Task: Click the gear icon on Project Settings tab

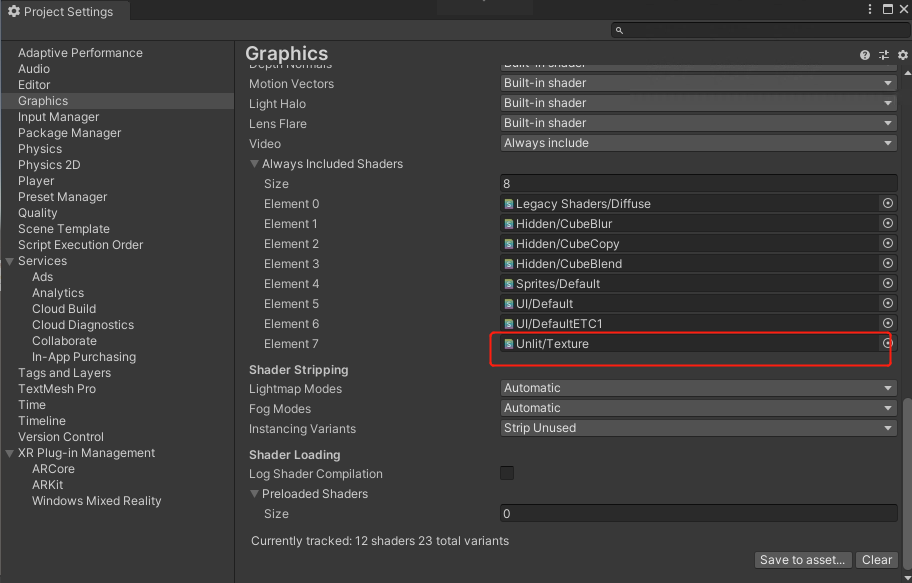Action: pos(14,11)
